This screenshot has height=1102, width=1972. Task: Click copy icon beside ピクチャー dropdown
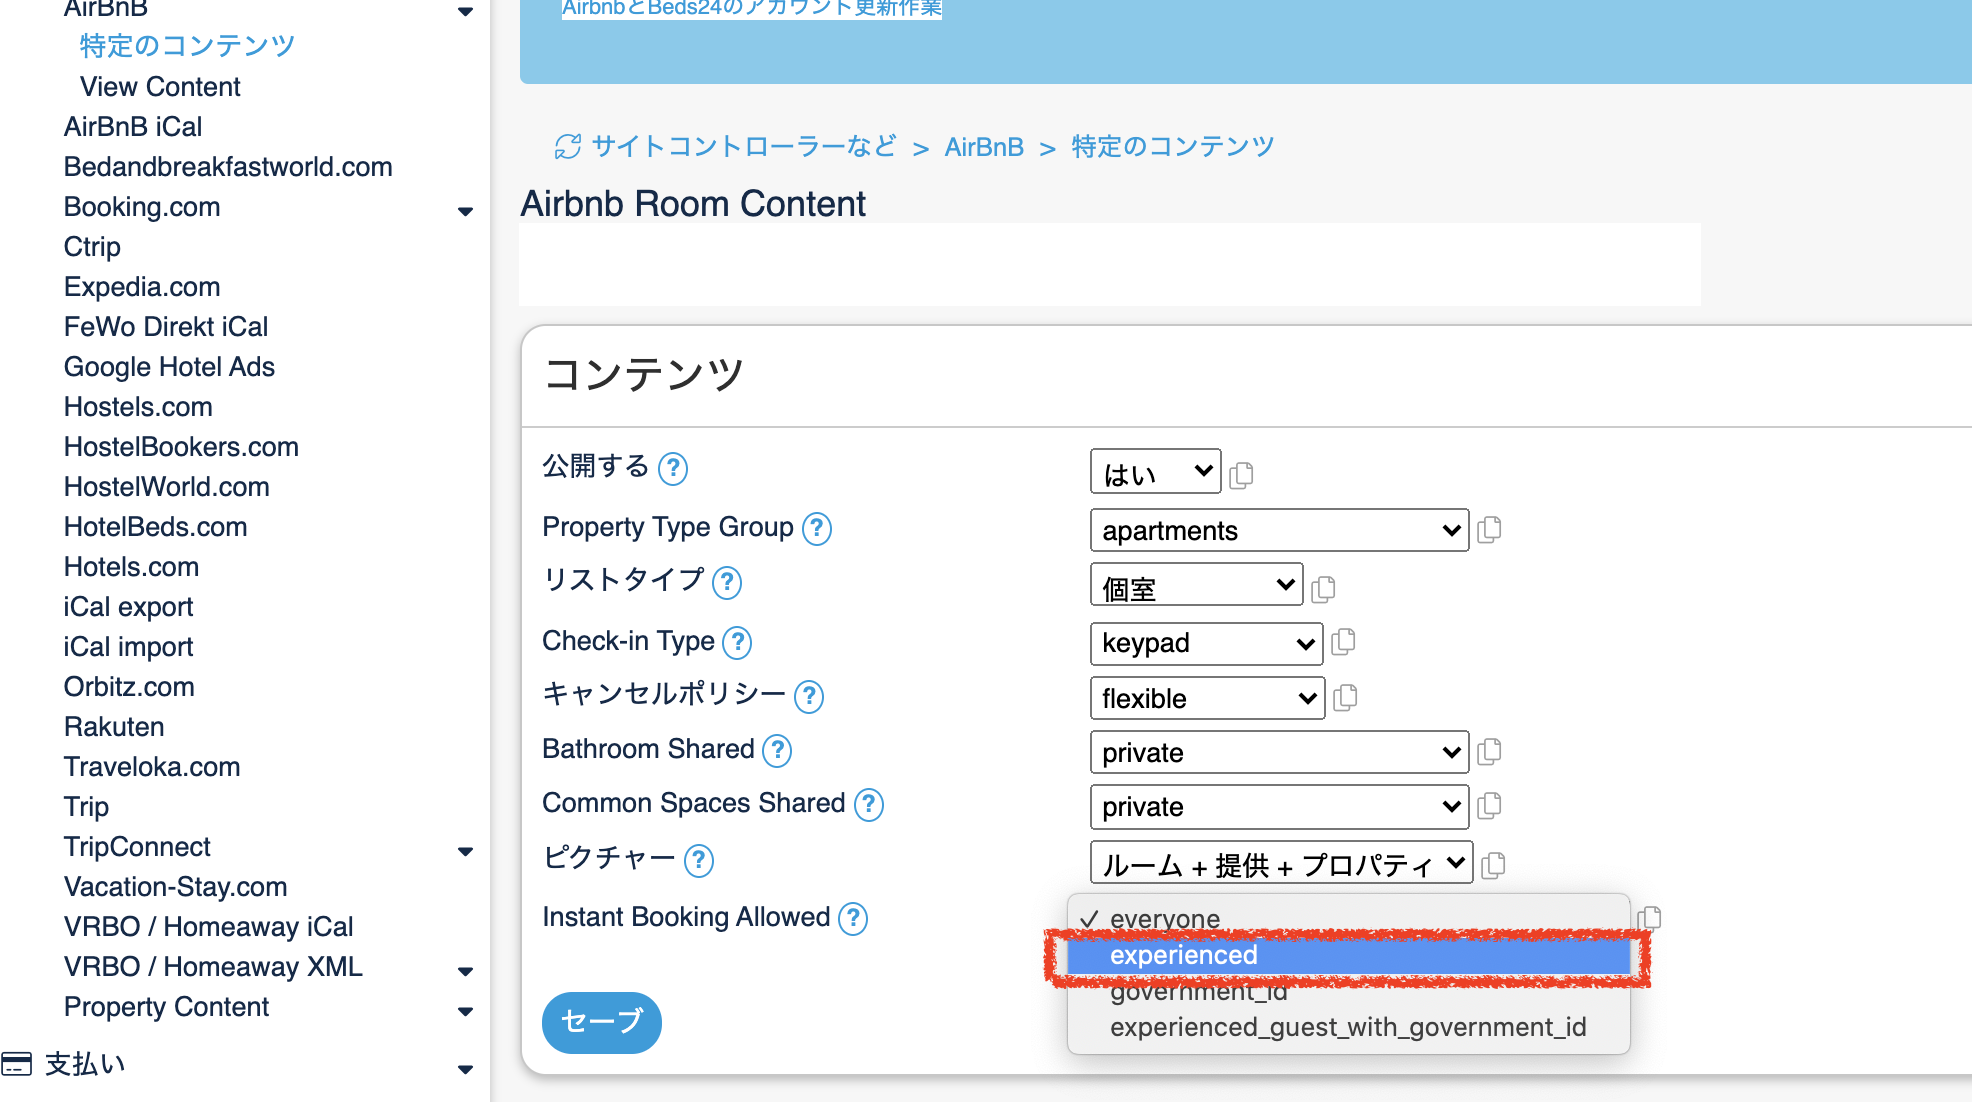coord(1493,865)
